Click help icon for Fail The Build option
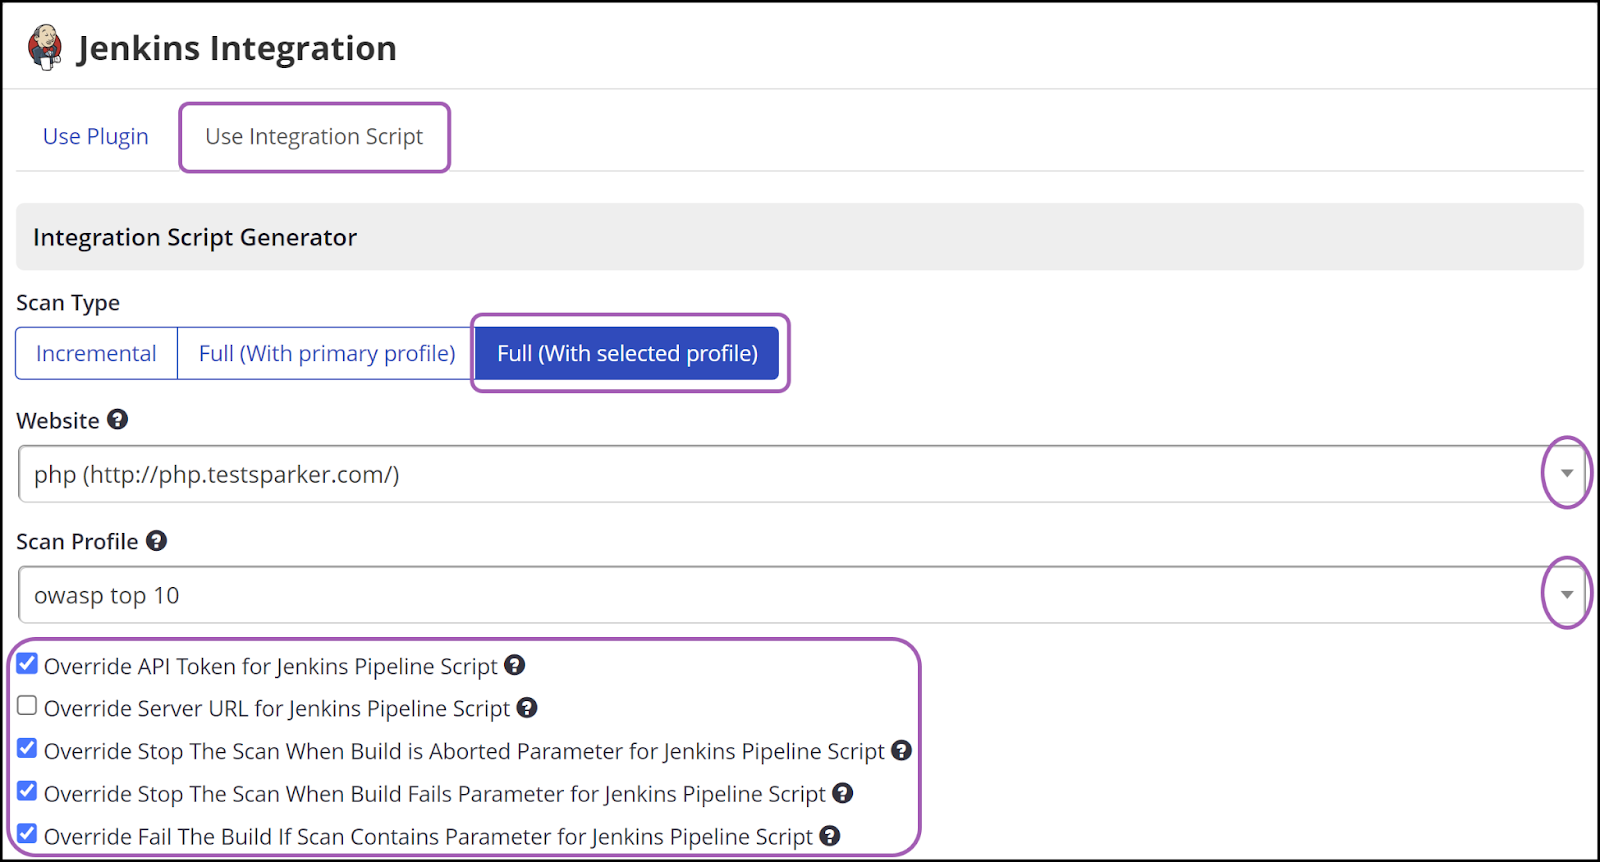Viewport: 1600px width, 862px height. click(829, 835)
